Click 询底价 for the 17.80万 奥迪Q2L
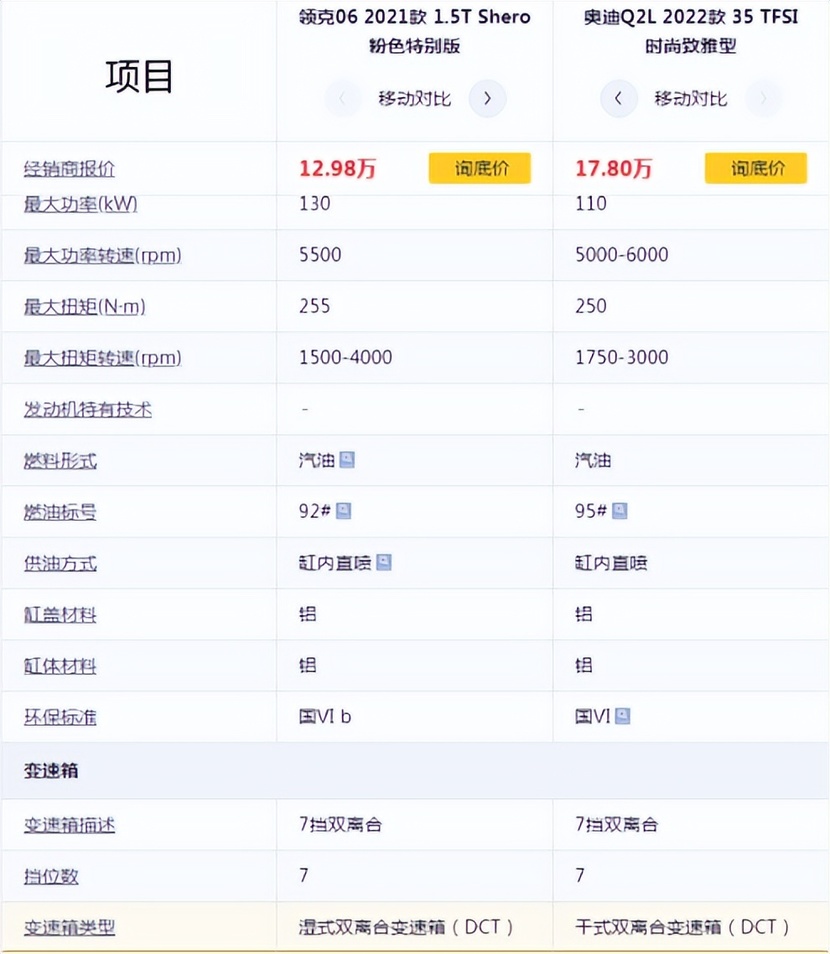Screen dimensions: 830x954 tap(756, 168)
